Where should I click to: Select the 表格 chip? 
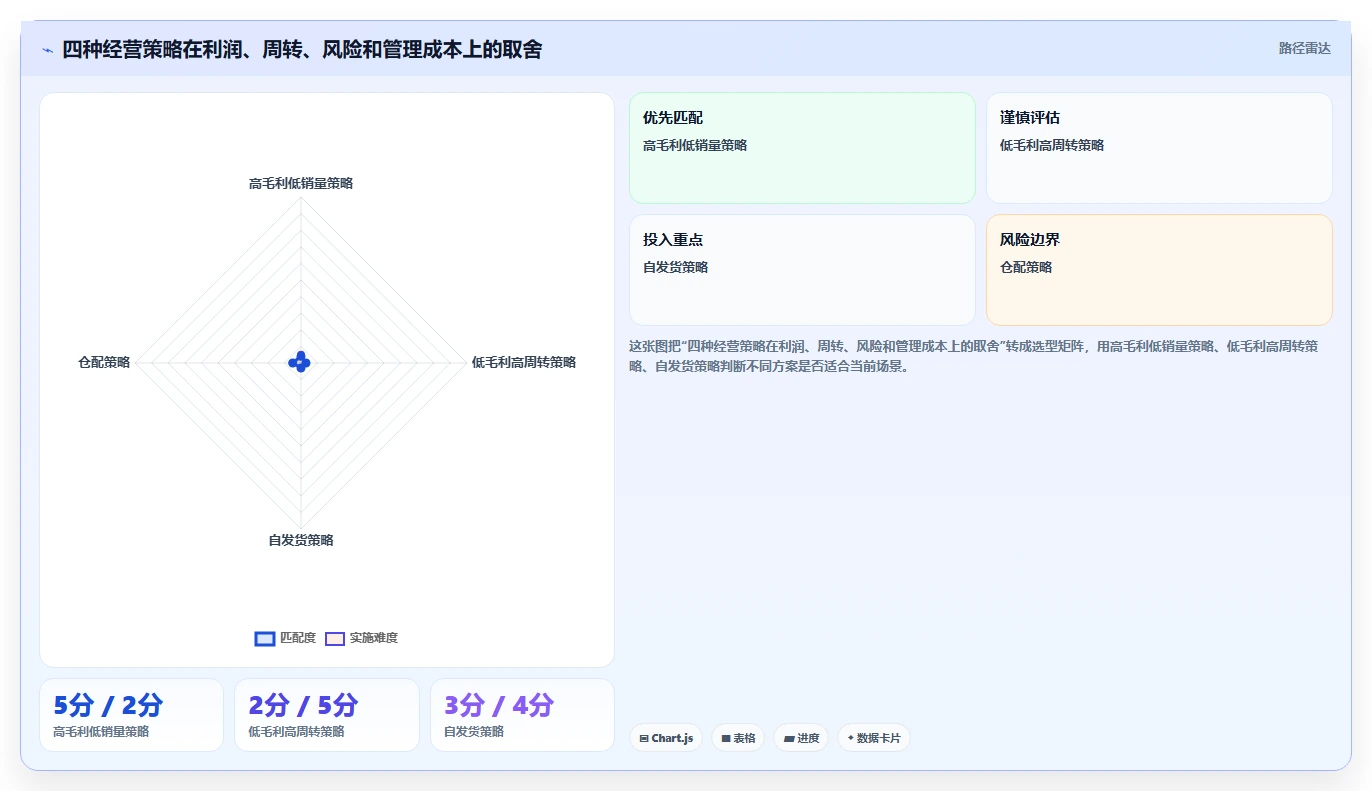click(x=738, y=738)
